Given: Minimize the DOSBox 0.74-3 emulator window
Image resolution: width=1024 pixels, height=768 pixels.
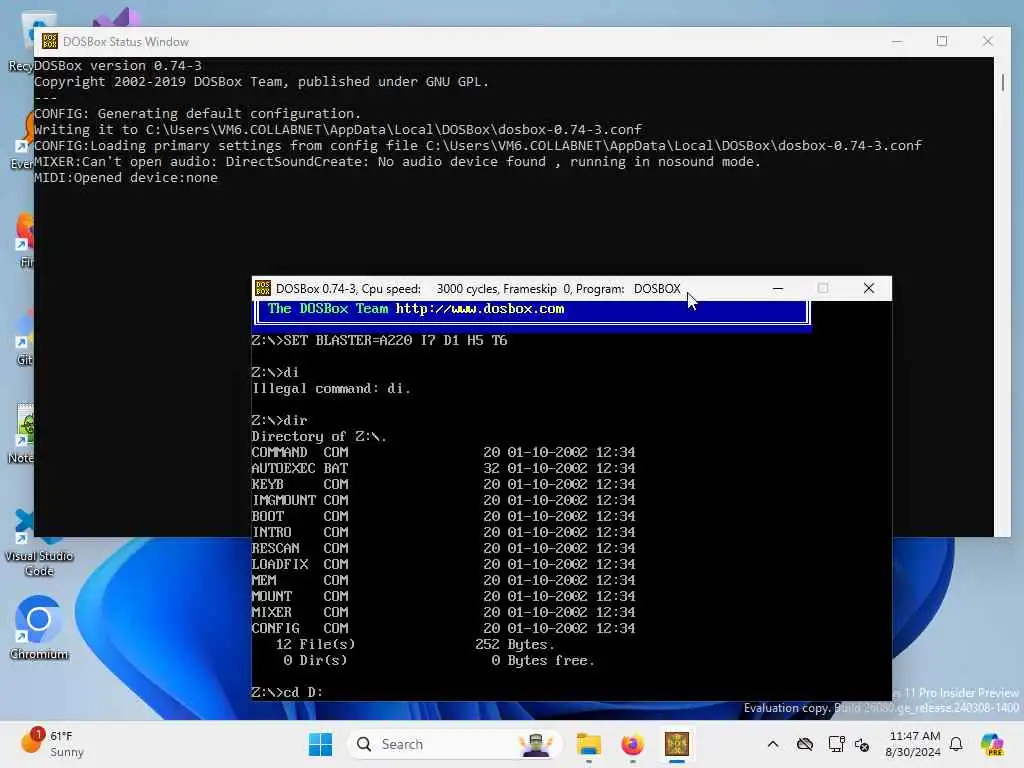Looking at the screenshot, I should [778, 288].
